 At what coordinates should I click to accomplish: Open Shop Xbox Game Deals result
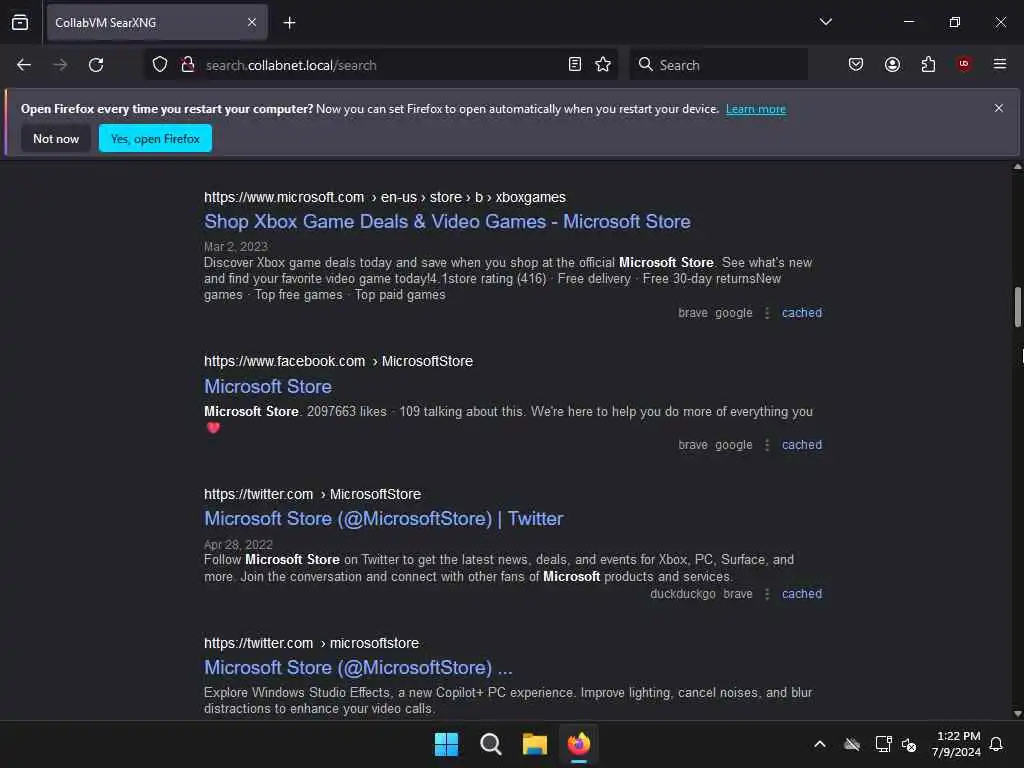[x=447, y=221]
